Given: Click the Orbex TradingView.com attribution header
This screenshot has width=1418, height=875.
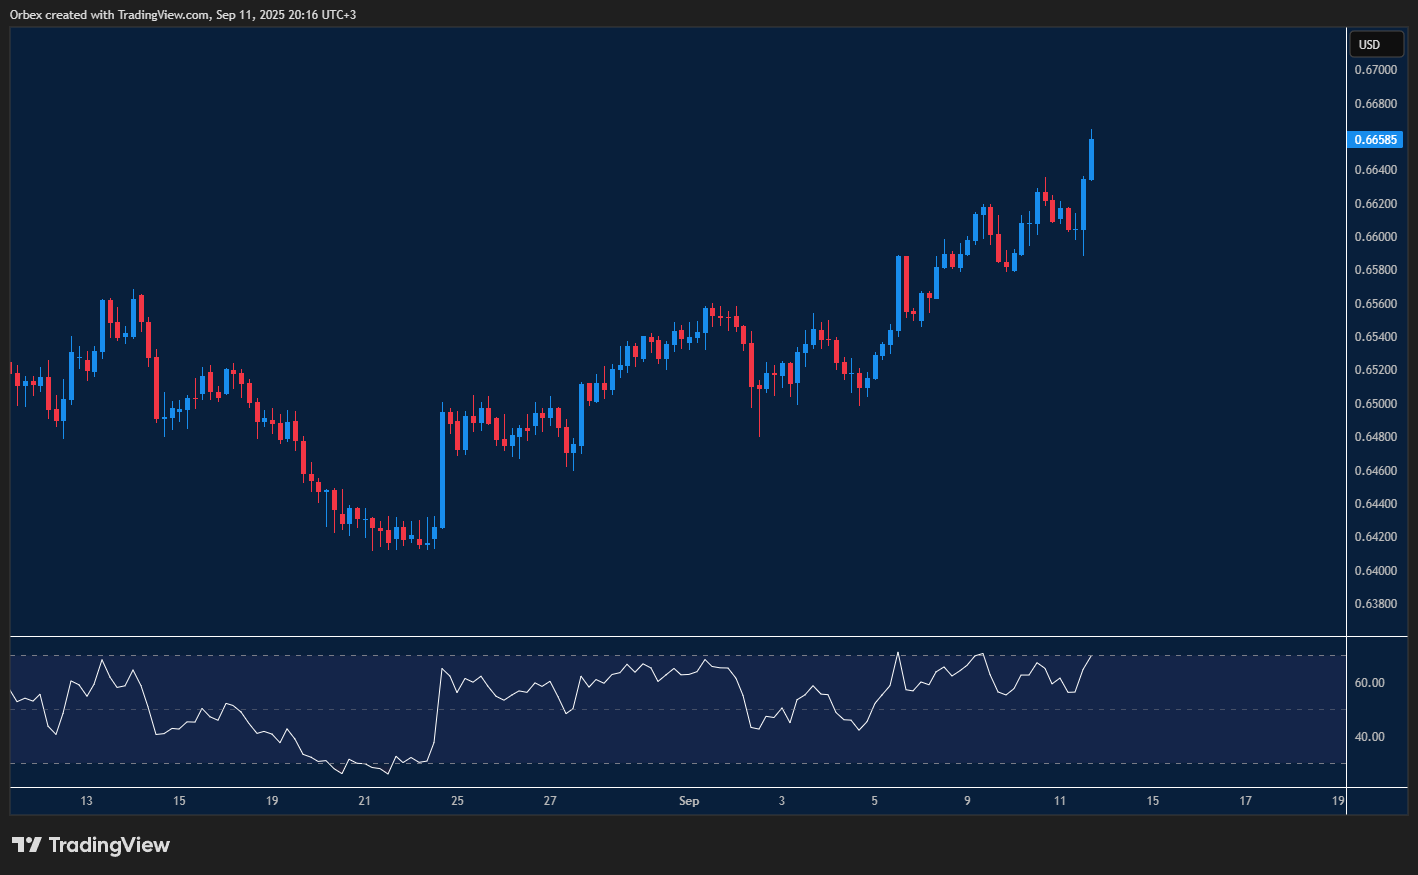Looking at the screenshot, I should pos(183,14).
